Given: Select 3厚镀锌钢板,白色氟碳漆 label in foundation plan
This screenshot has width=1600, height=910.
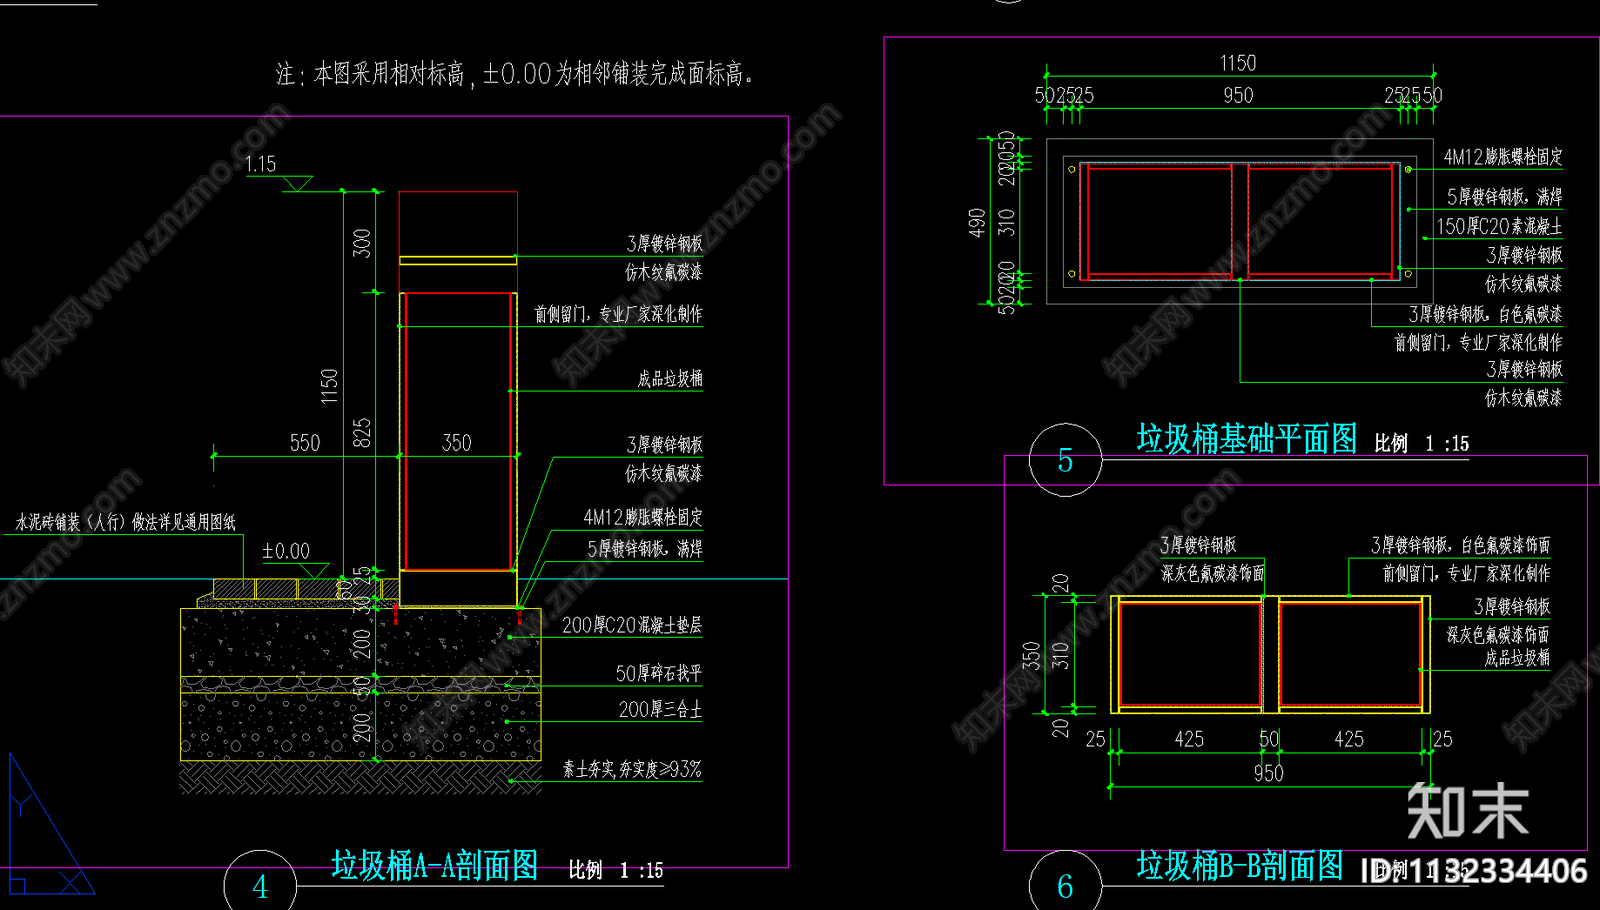Looking at the screenshot, I should (1485, 314).
